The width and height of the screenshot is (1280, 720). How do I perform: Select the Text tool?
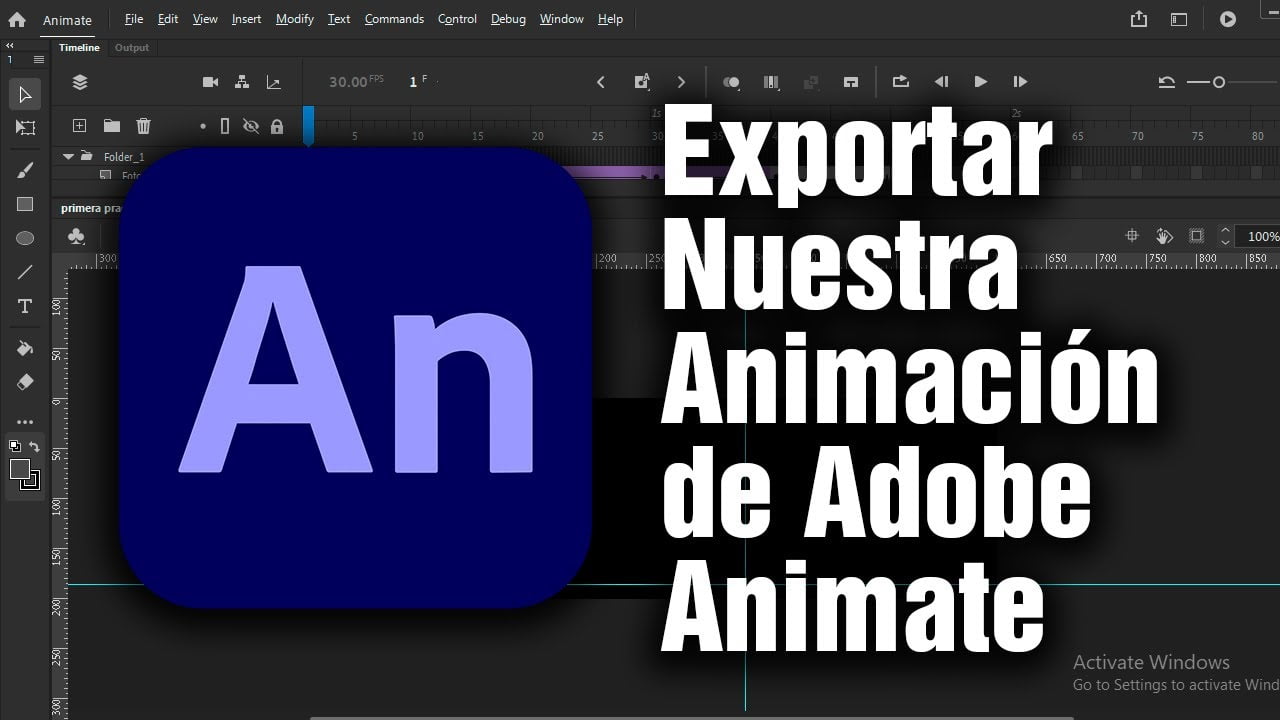pos(25,306)
